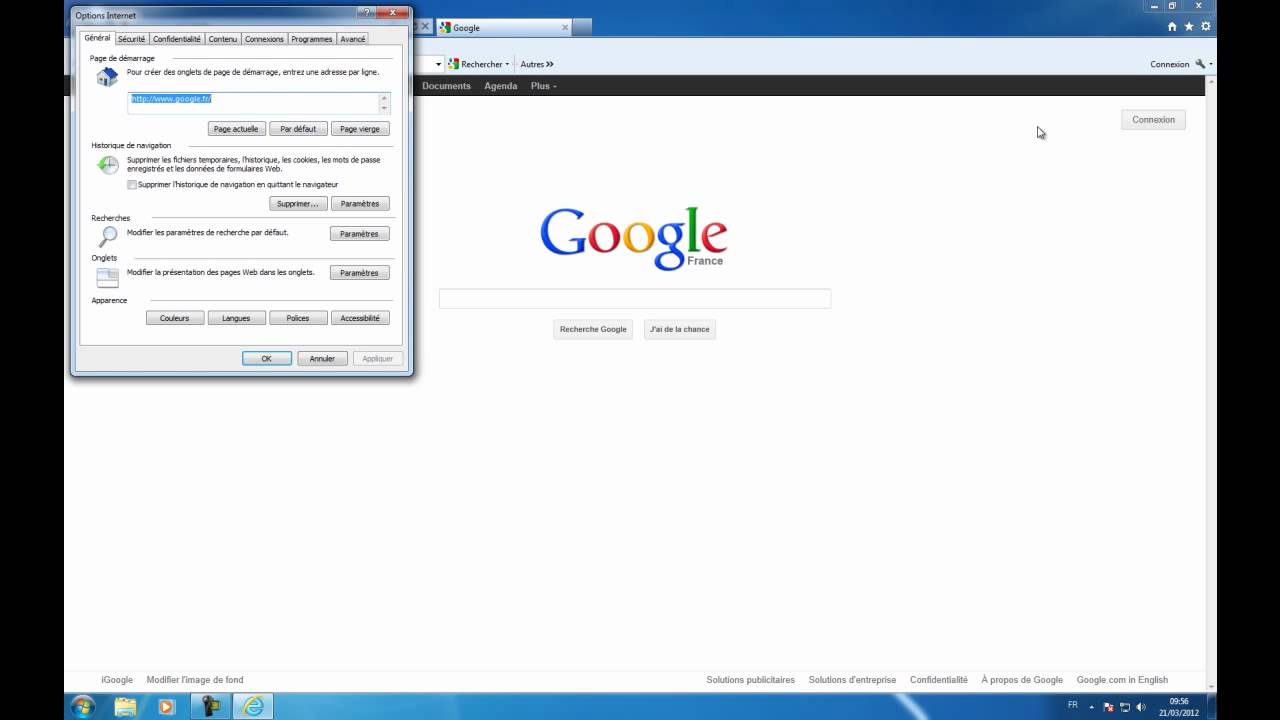Screen dimensions: 1280x720
Task: Click Google.com in English link
Action: pos(1122,680)
